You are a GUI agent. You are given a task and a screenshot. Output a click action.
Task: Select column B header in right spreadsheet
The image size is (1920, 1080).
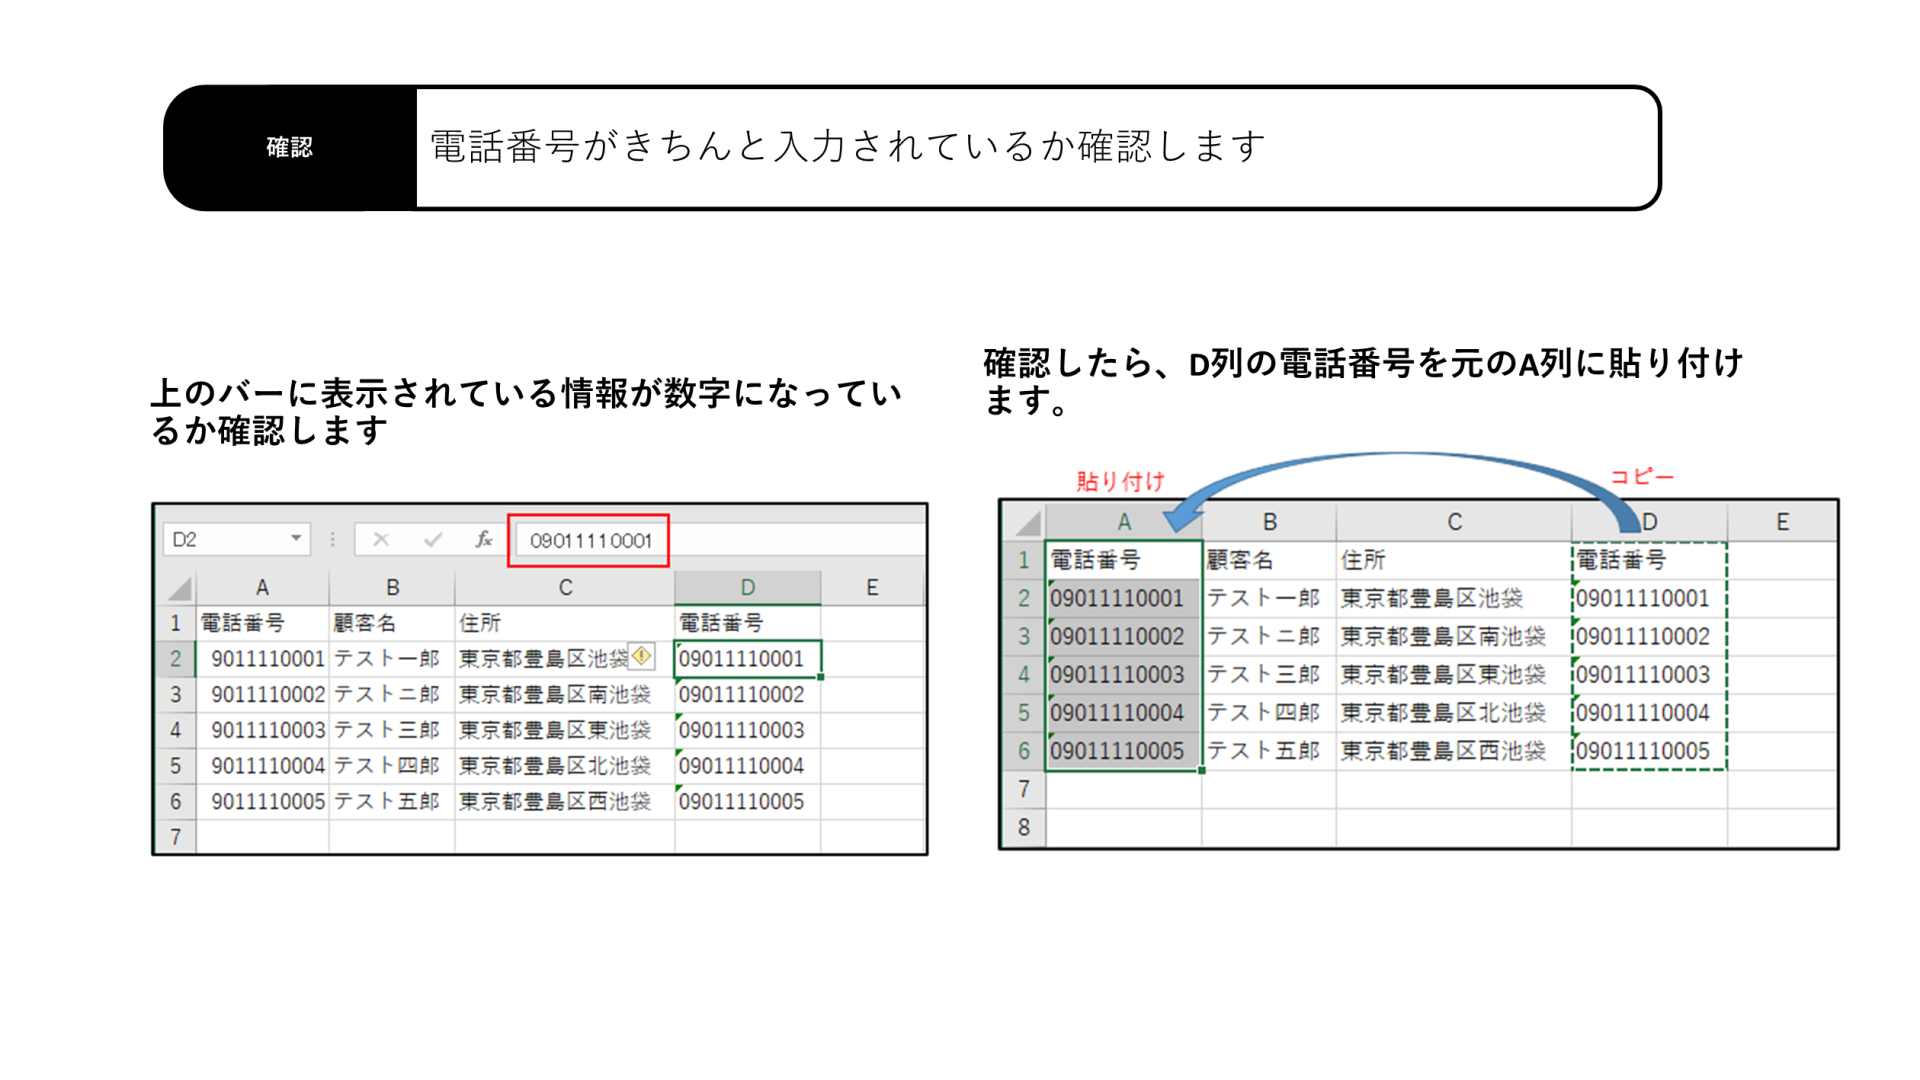(1269, 522)
